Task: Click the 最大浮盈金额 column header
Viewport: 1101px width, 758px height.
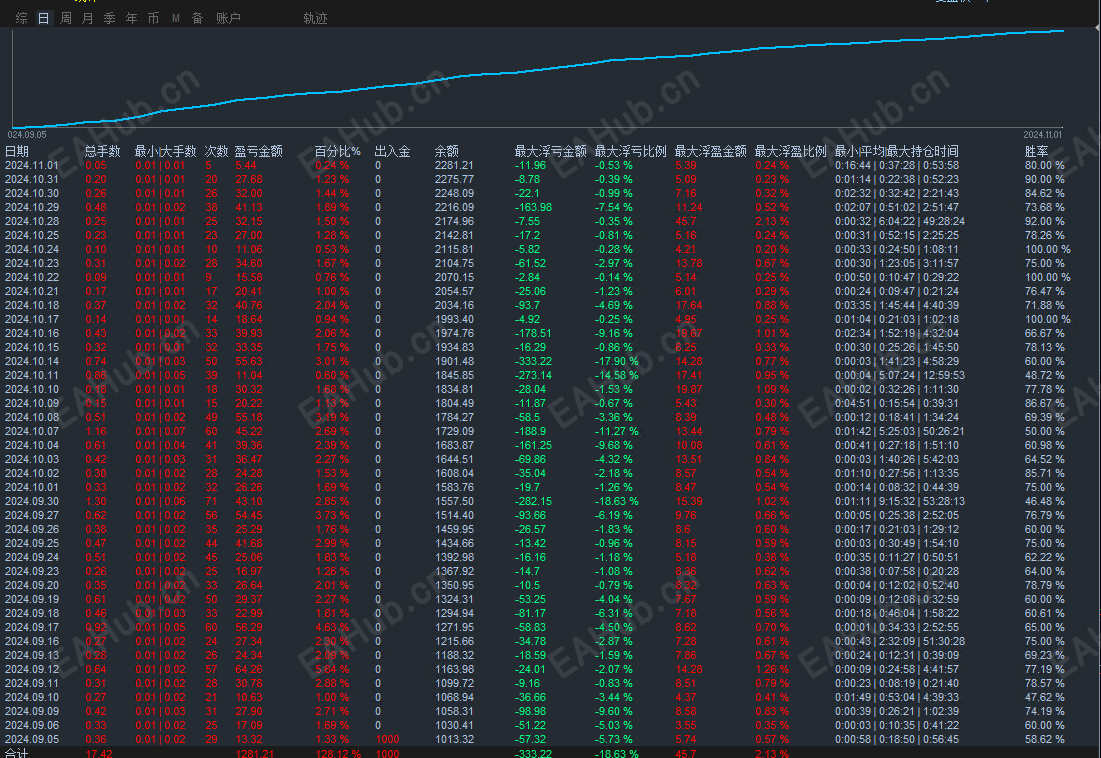Action: (x=711, y=151)
